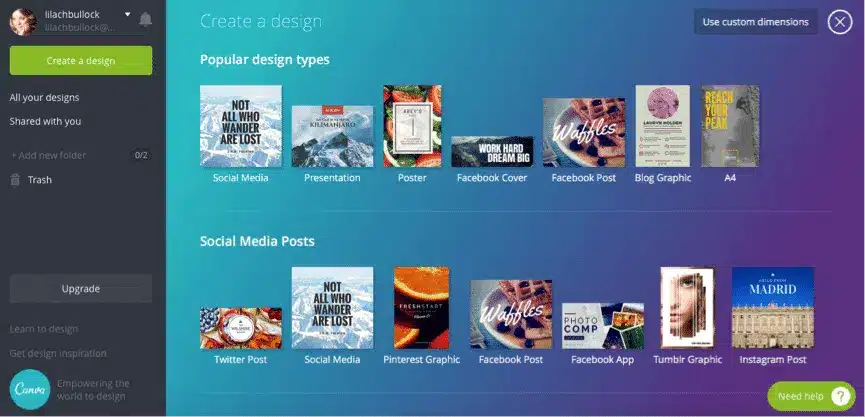Click the notification bell icon

(x=146, y=20)
